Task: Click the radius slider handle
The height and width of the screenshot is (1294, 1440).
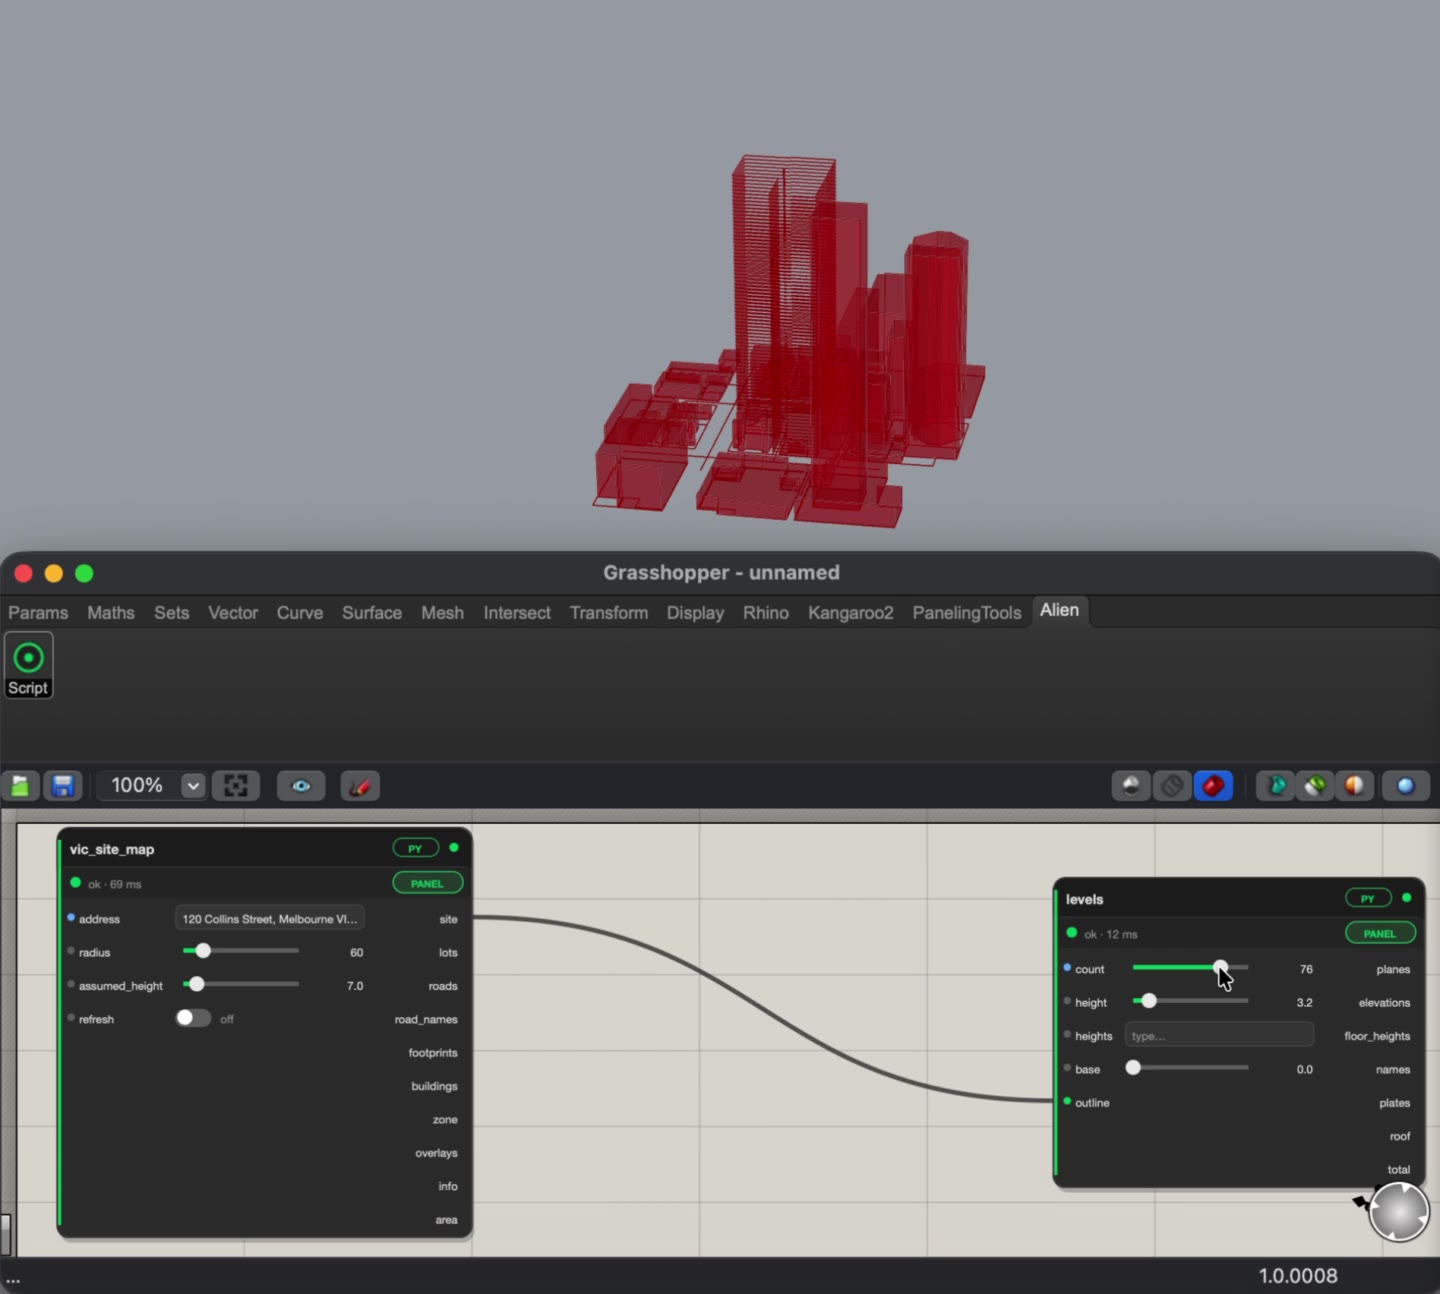Action: point(203,951)
